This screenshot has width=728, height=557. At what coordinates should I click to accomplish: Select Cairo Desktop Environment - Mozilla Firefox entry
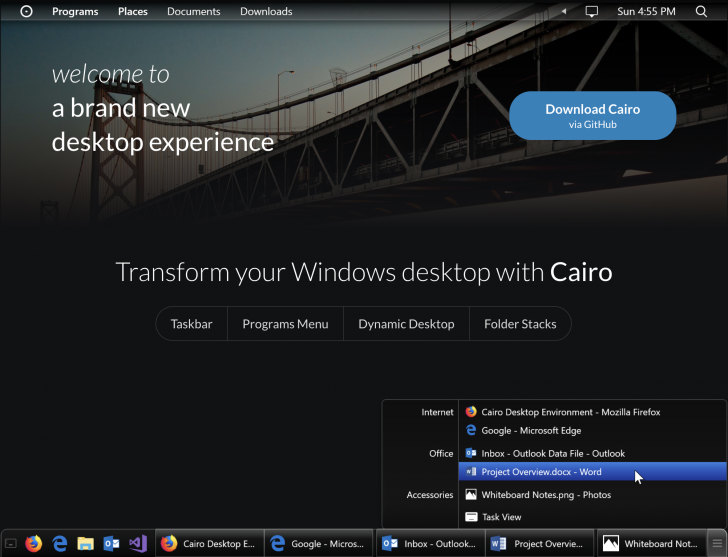point(592,412)
